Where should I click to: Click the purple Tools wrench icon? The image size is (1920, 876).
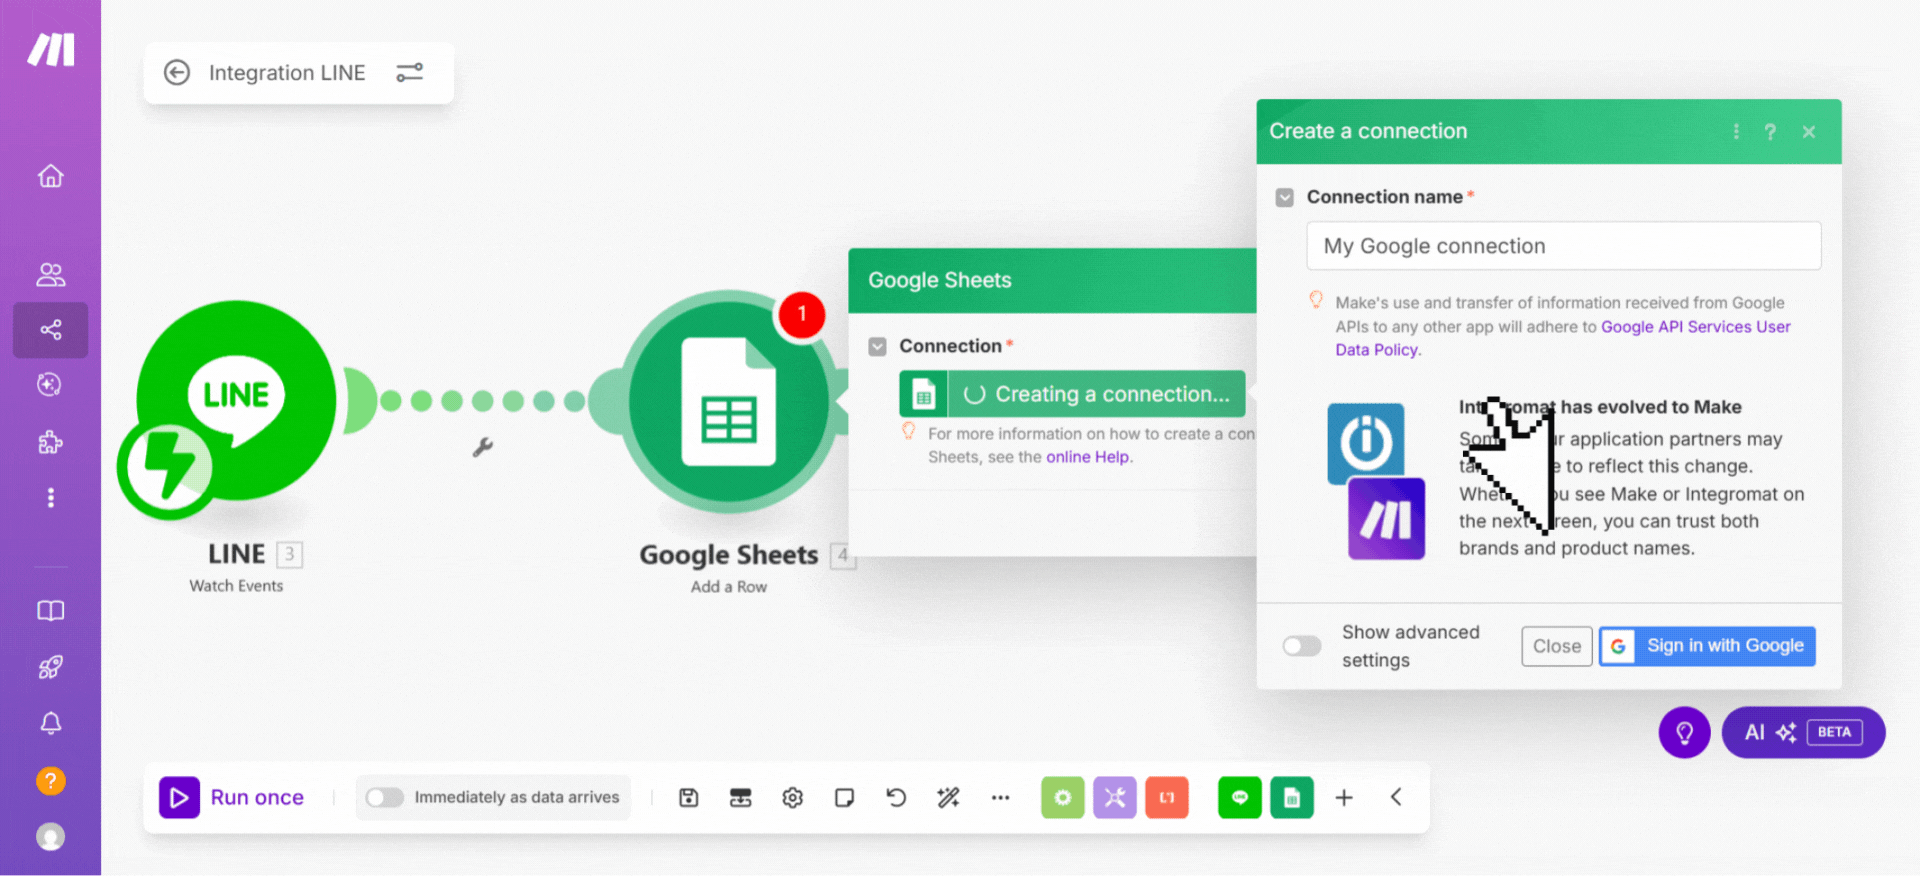click(x=1115, y=797)
